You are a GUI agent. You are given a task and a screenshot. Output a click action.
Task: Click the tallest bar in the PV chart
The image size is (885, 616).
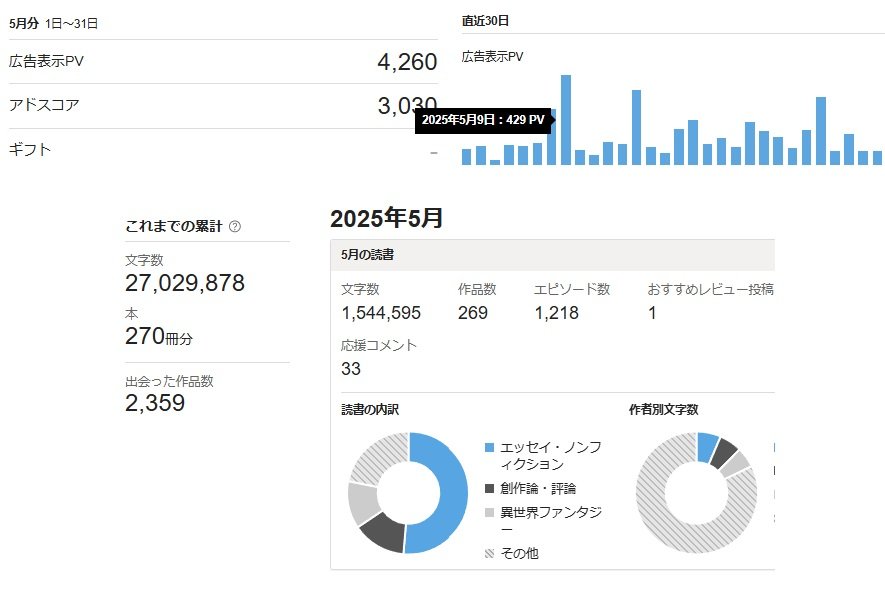(566, 120)
